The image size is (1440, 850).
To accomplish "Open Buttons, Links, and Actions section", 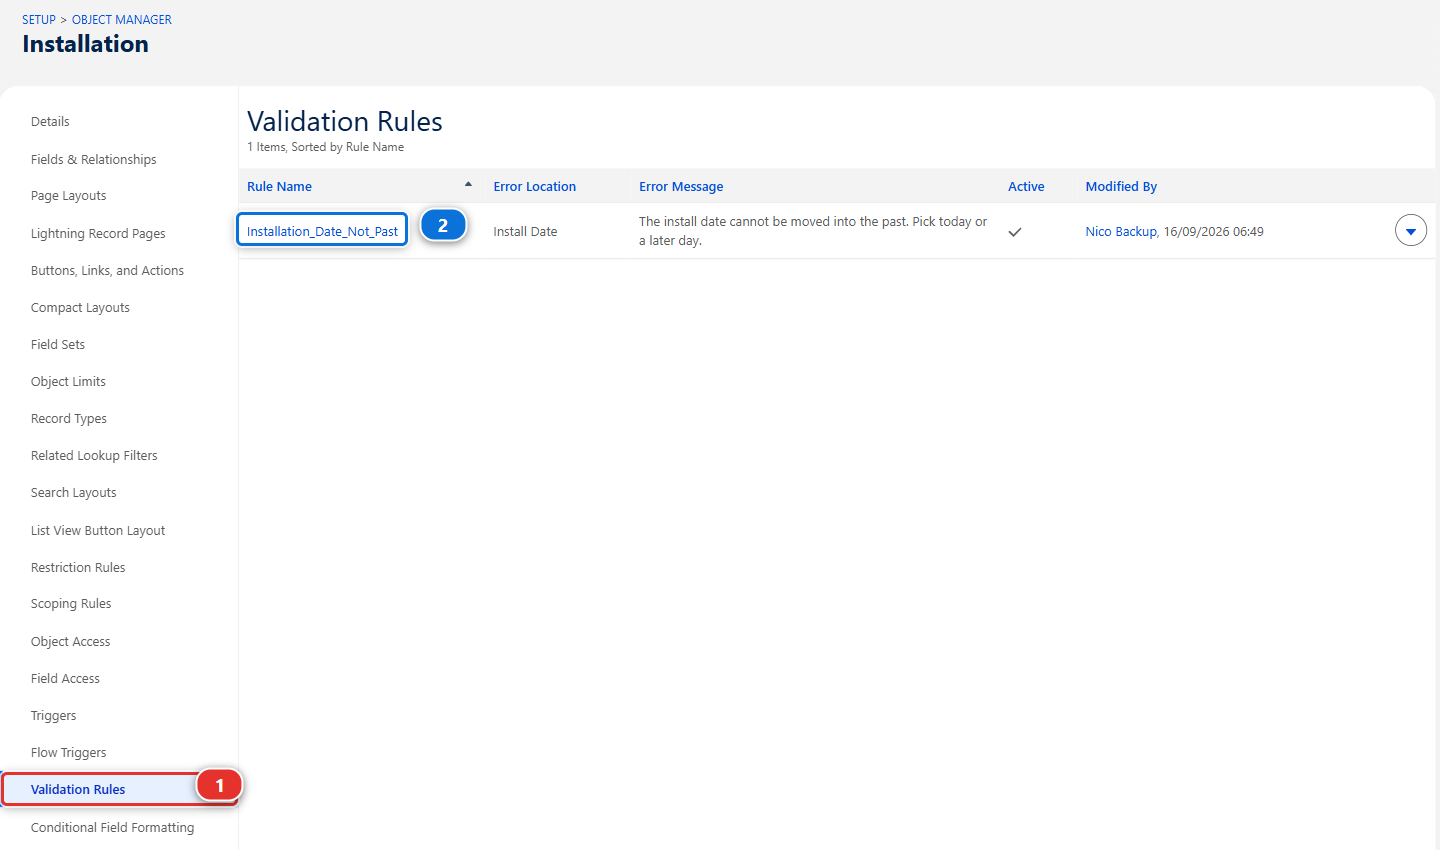I will tap(107, 270).
